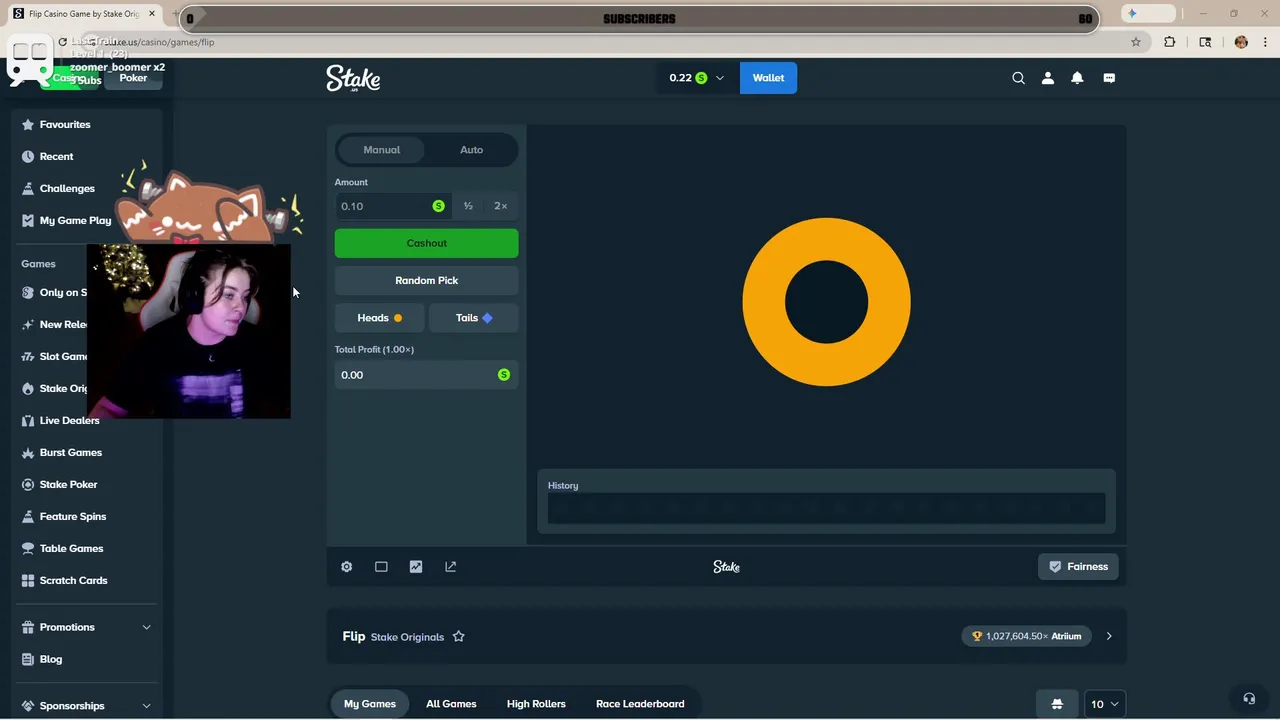Viewport: 1280px width, 720px height.
Task: Click the orange heads coin
Action: pos(826,302)
